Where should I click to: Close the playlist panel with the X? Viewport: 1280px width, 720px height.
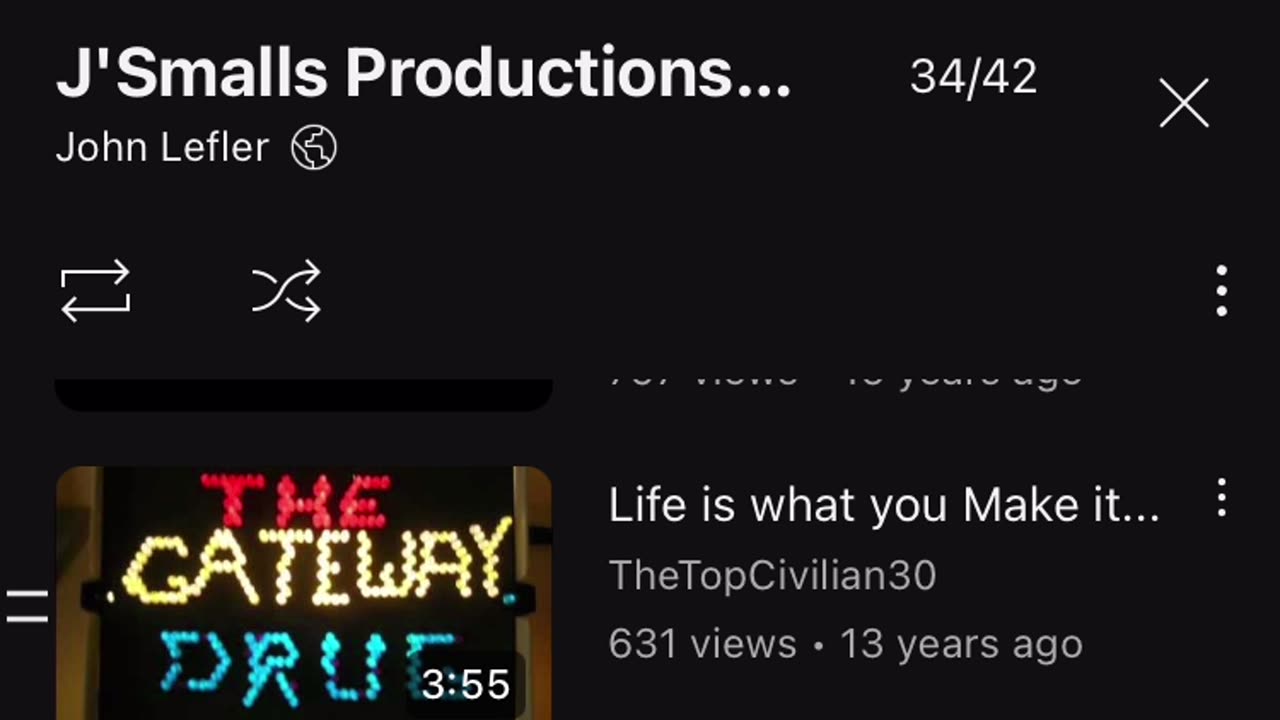(1184, 103)
